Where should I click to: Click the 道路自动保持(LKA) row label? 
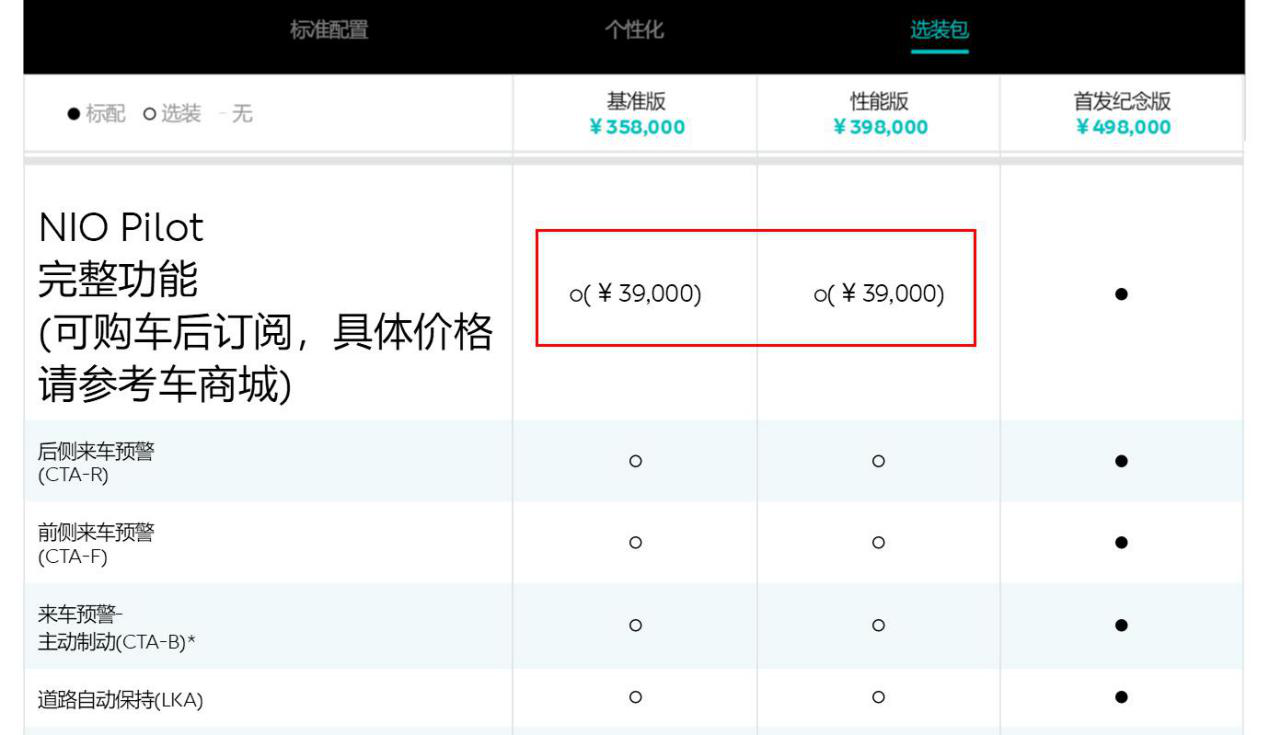pos(120,700)
